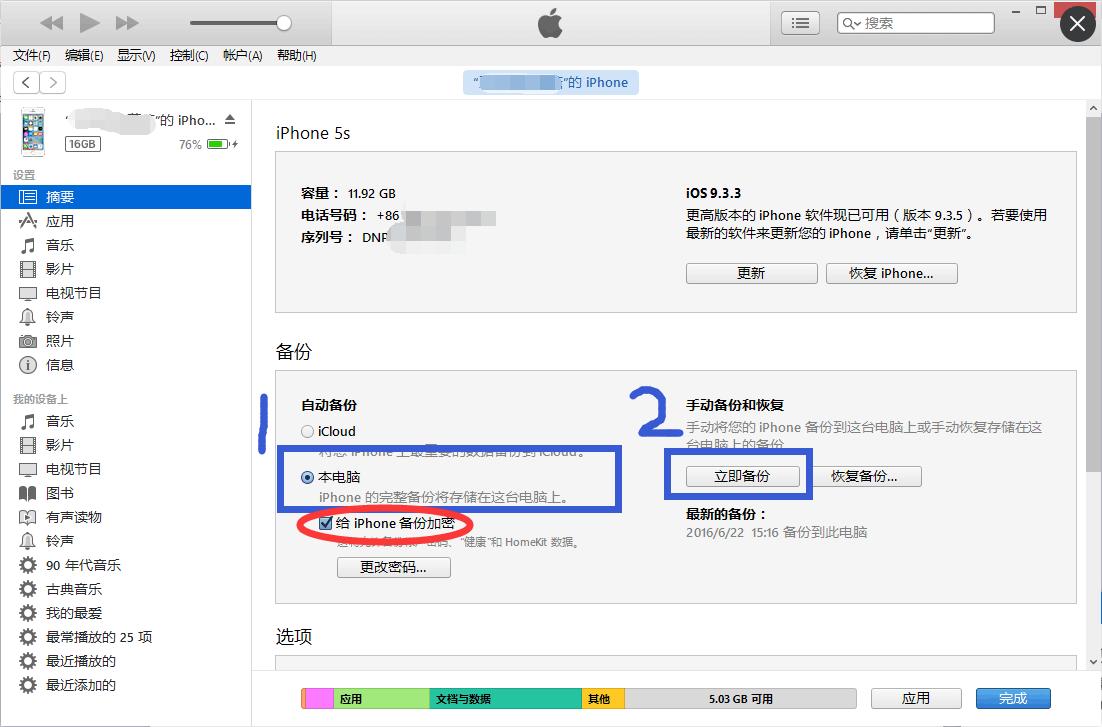Click the 立即备份 button

point(740,476)
